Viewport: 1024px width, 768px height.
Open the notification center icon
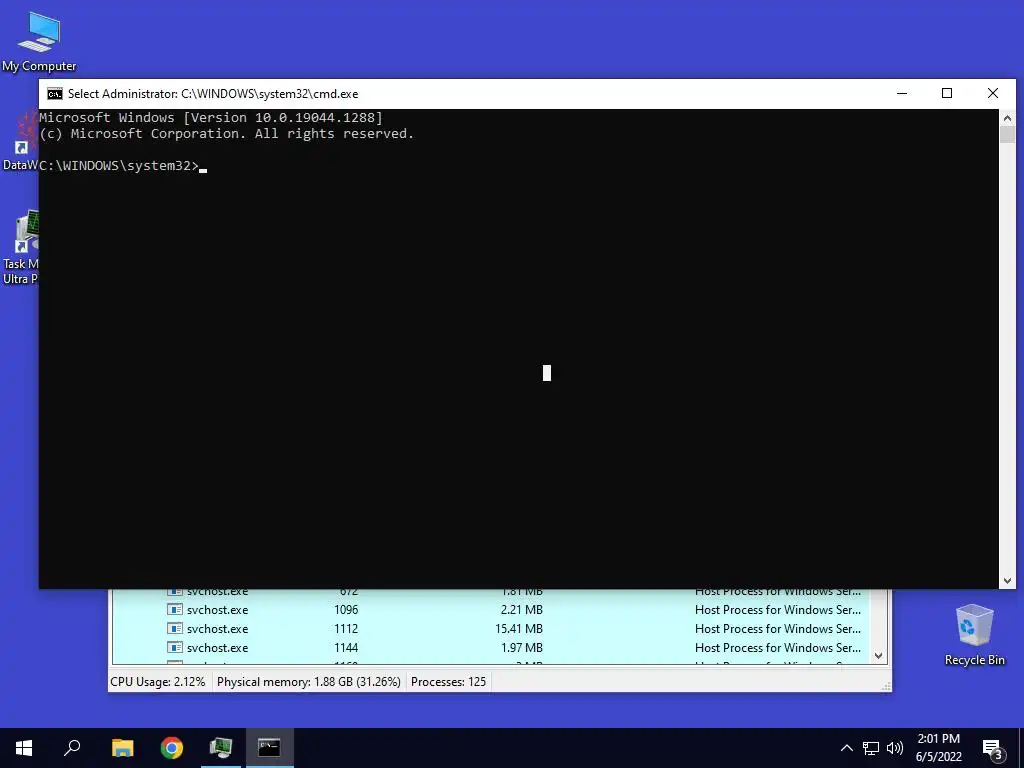(x=992, y=748)
